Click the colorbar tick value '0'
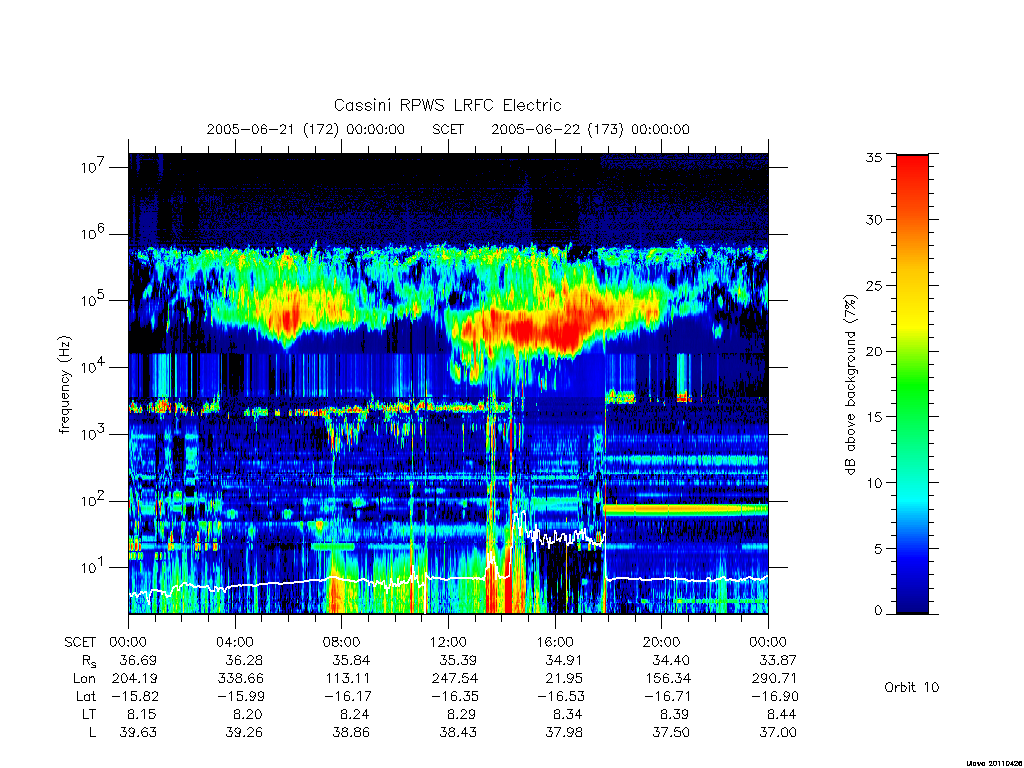Screen dimensions: 1024x768 coord(878,611)
